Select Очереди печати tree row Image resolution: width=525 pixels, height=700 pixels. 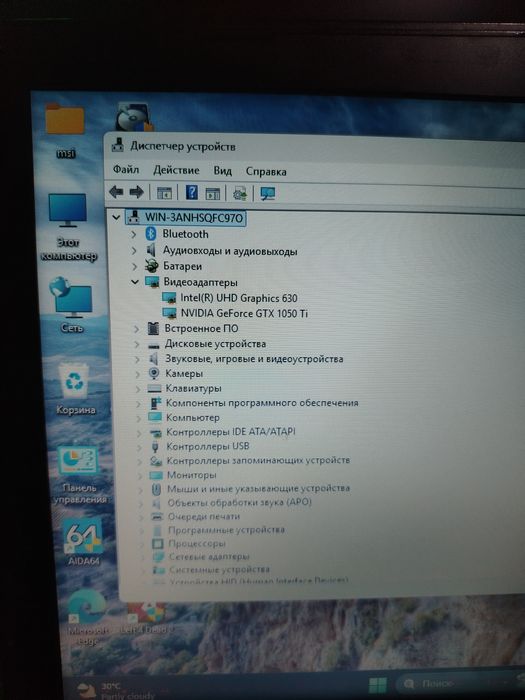[x=204, y=517]
